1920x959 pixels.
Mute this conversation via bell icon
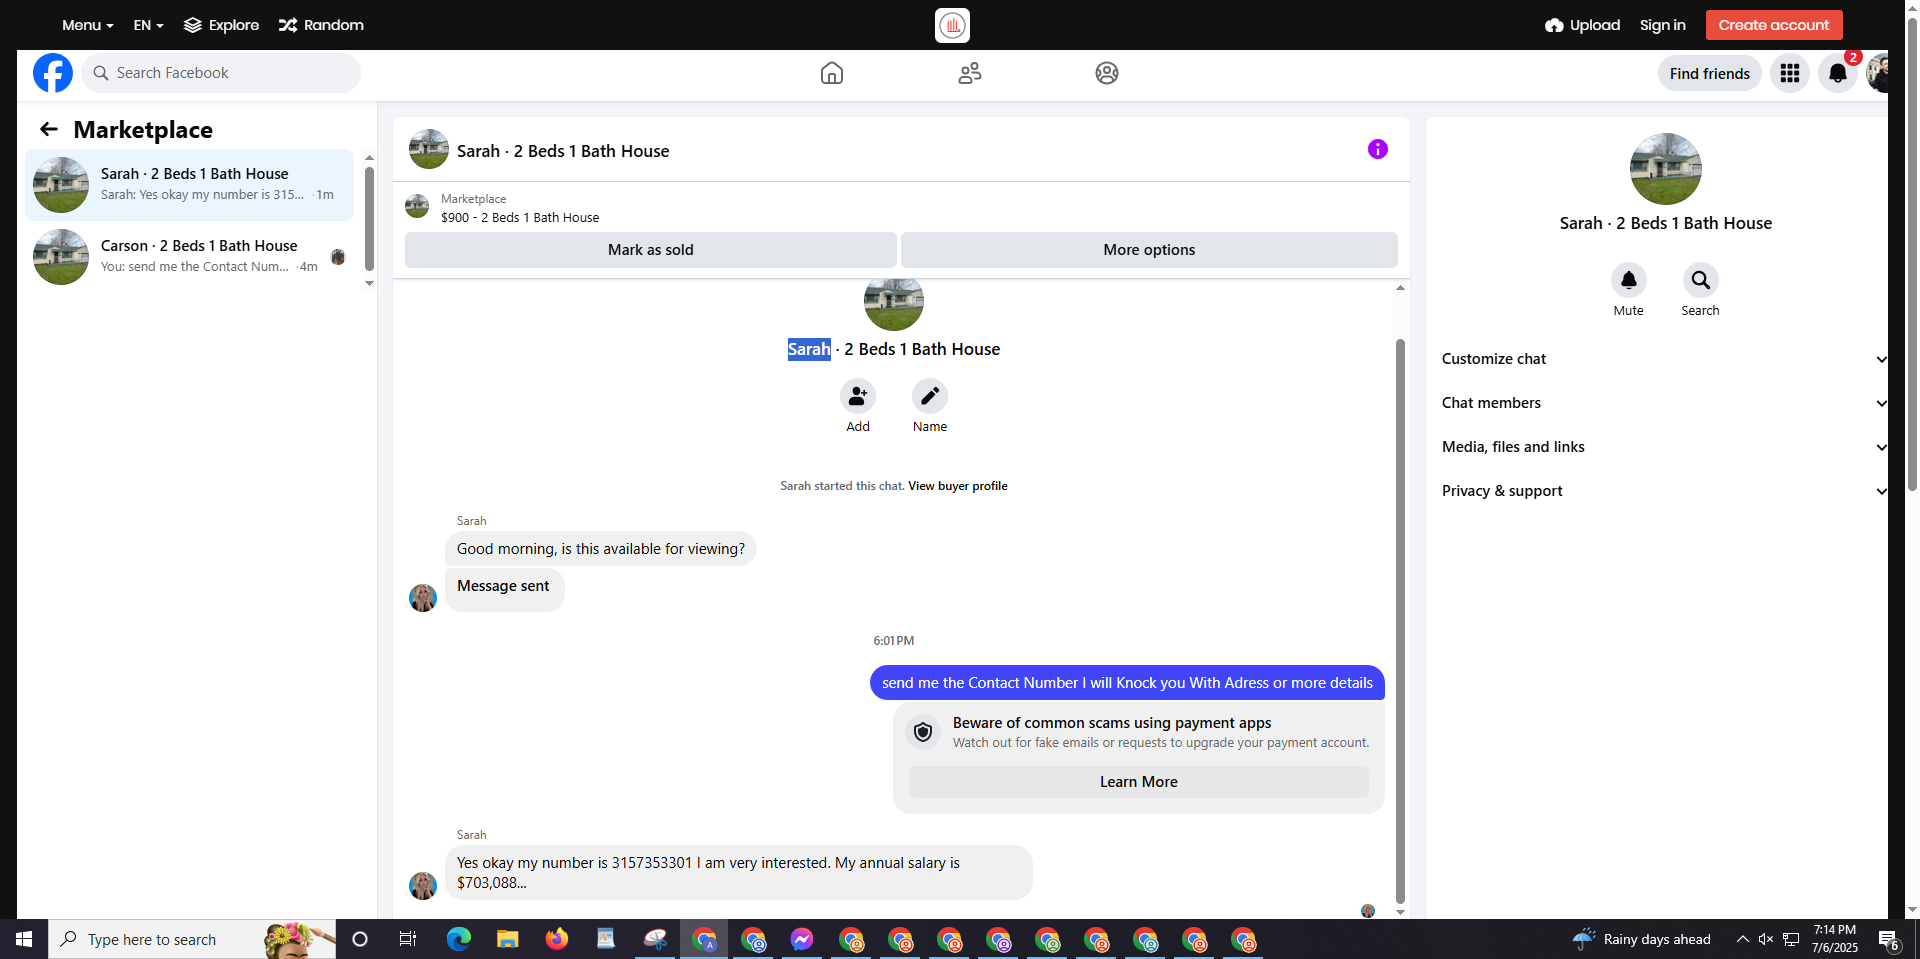pyautogui.click(x=1629, y=280)
